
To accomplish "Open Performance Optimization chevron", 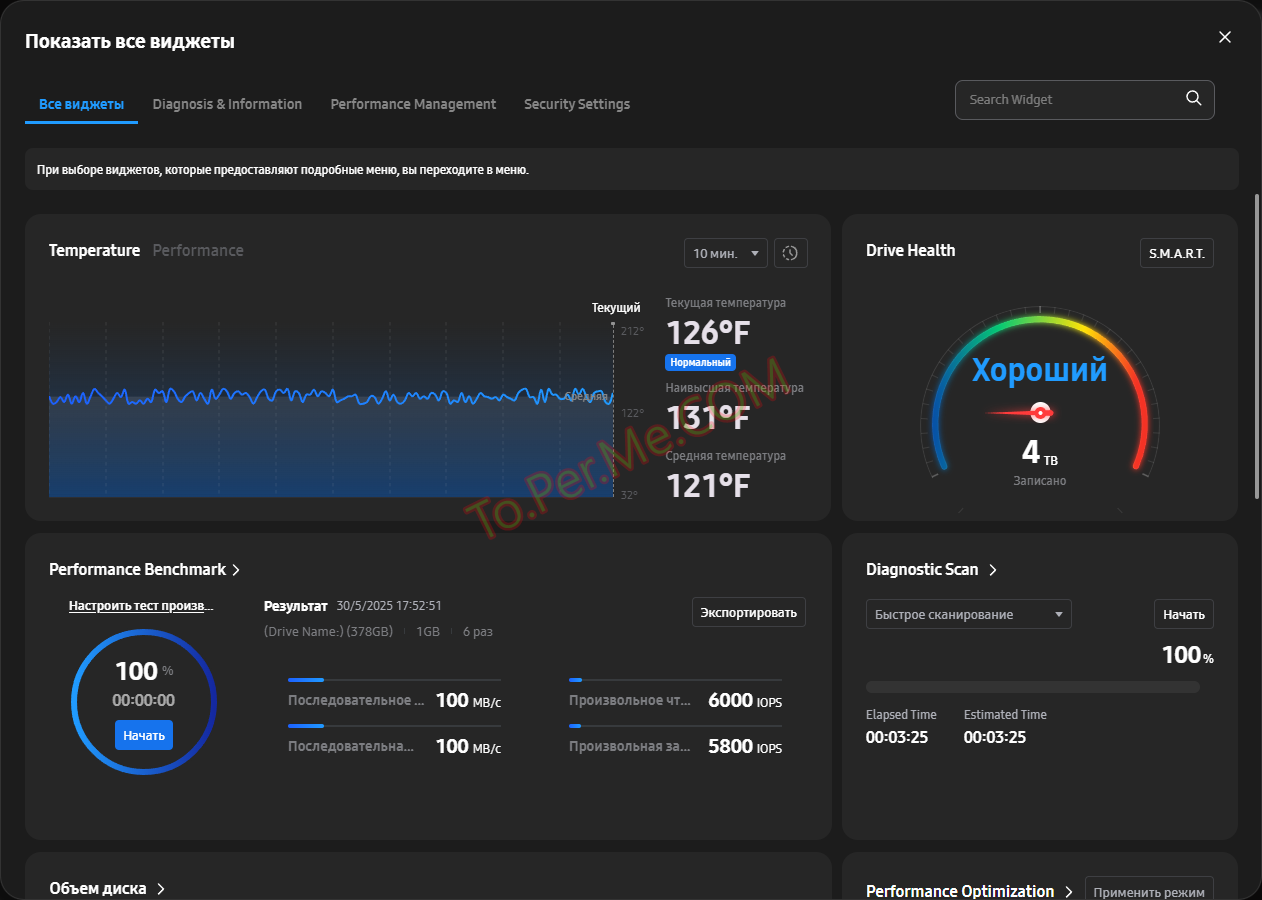I will (1069, 891).
